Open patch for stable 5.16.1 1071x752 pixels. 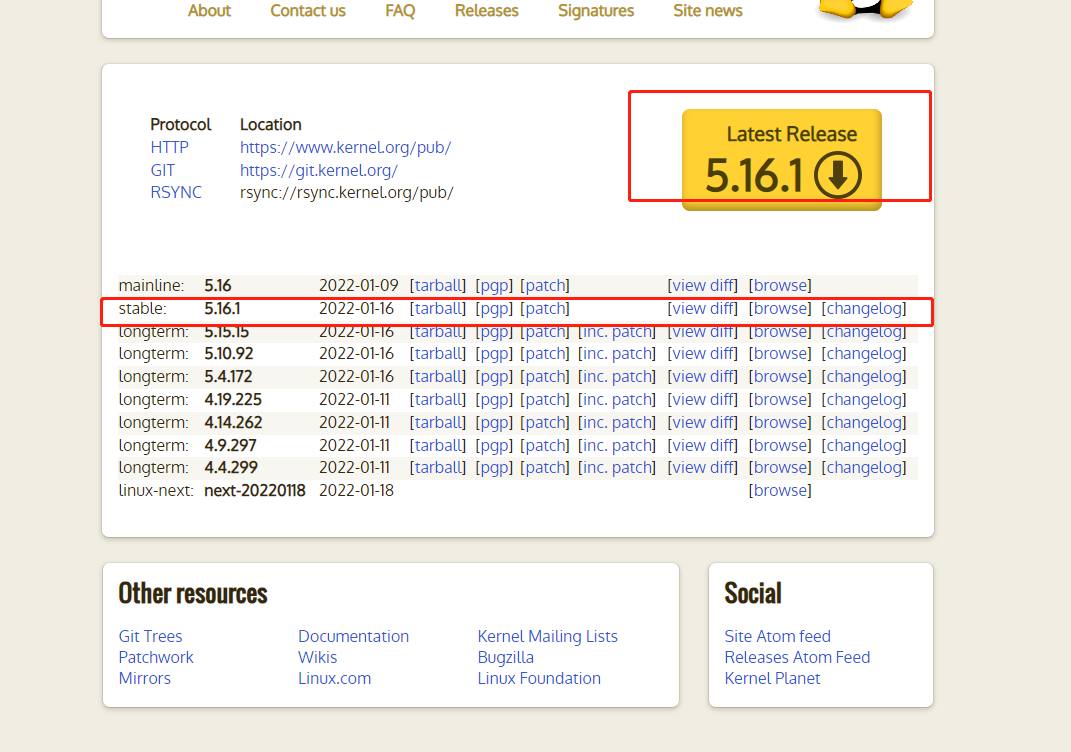(544, 309)
